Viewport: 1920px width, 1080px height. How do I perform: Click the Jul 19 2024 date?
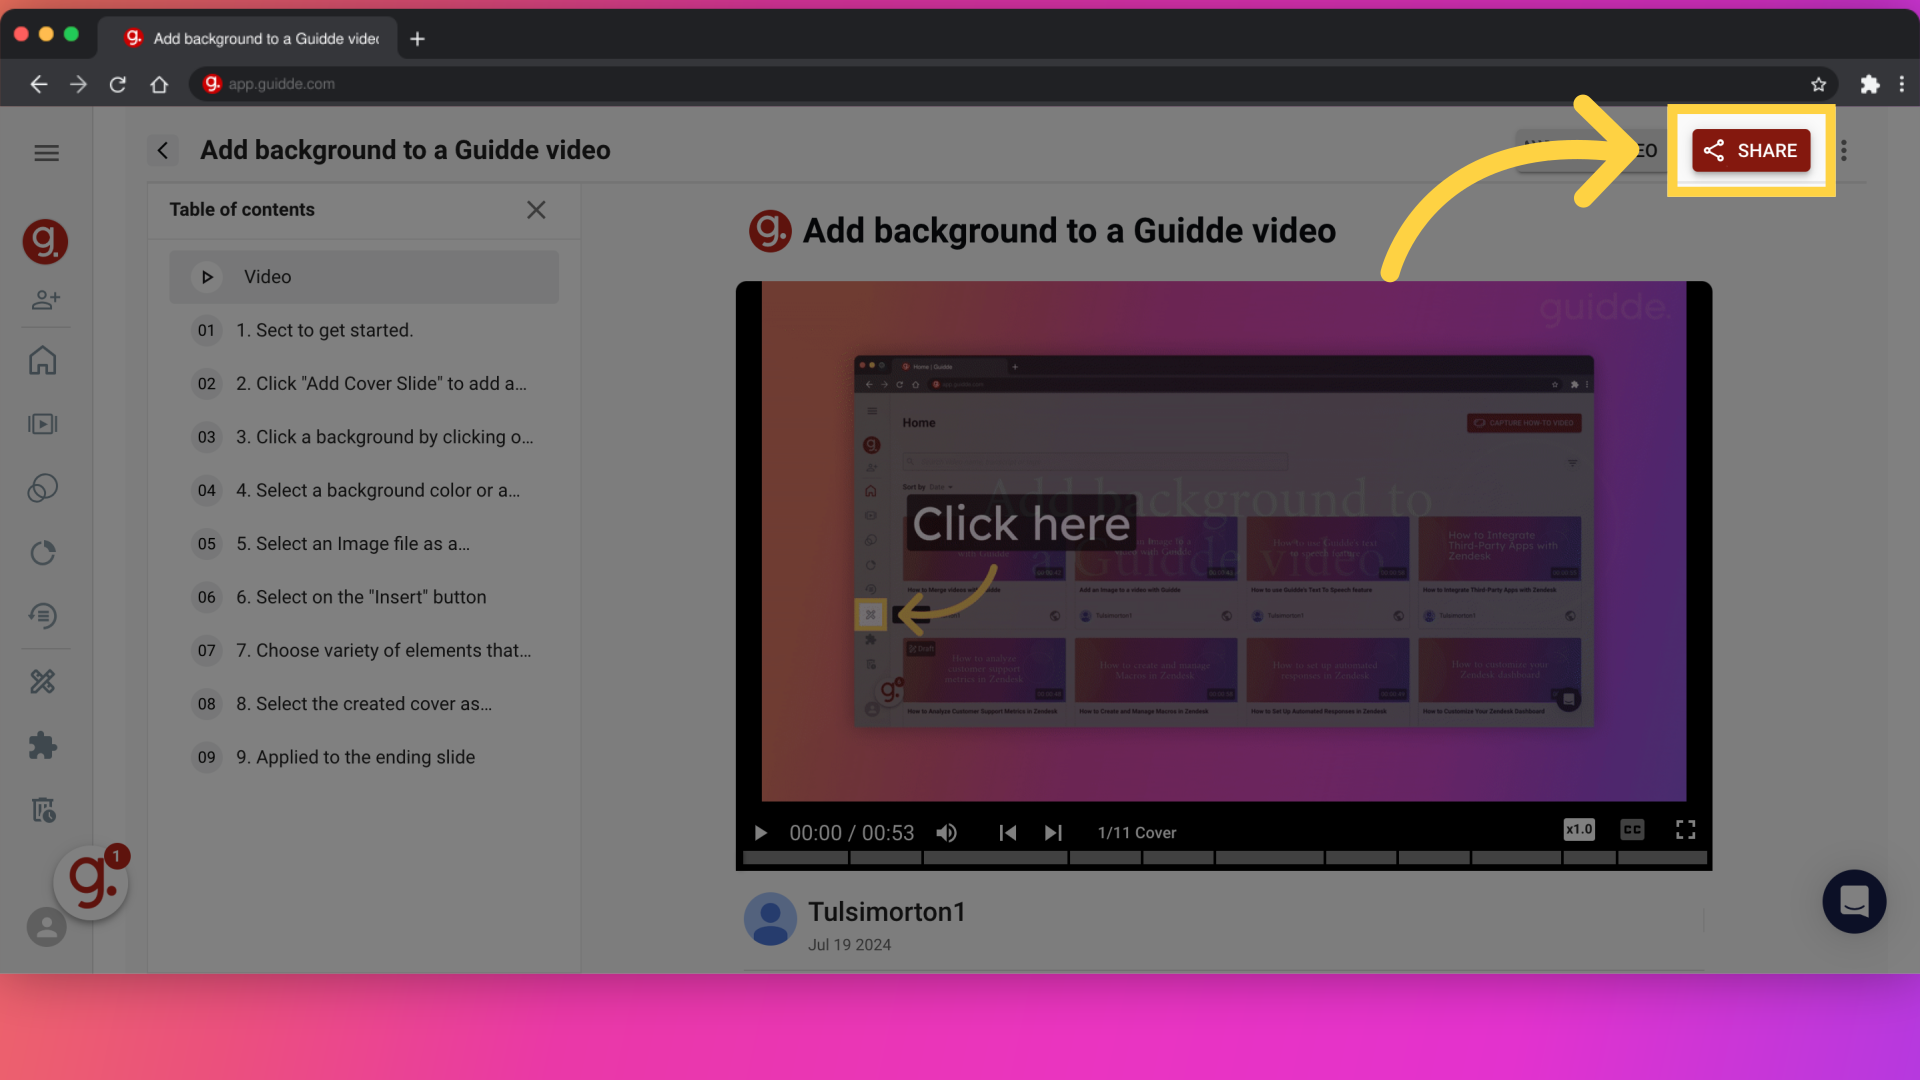pos(849,945)
